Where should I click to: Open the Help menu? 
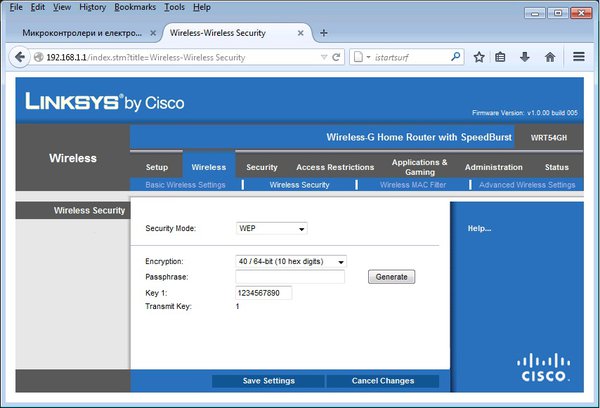click(x=202, y=7)
